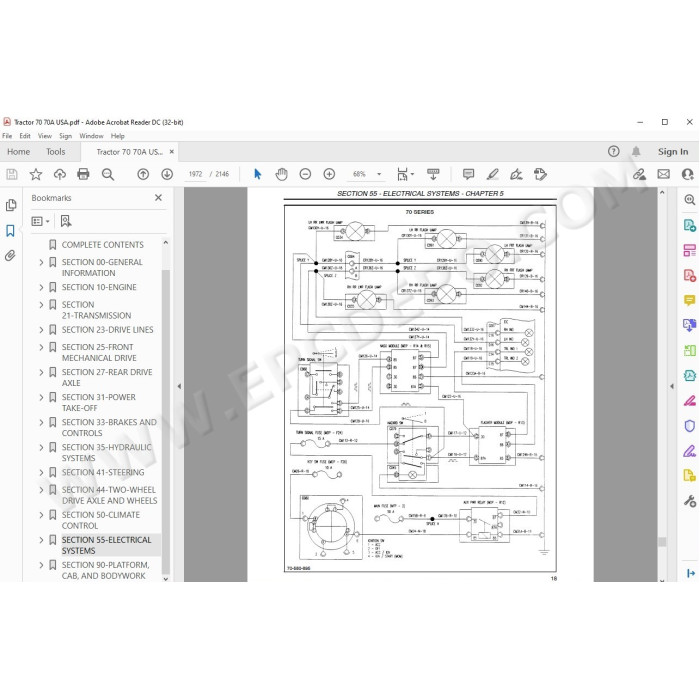Collapse the right tools pane arrow
This screenshot has height=700, width=700.
coord(672,387)
